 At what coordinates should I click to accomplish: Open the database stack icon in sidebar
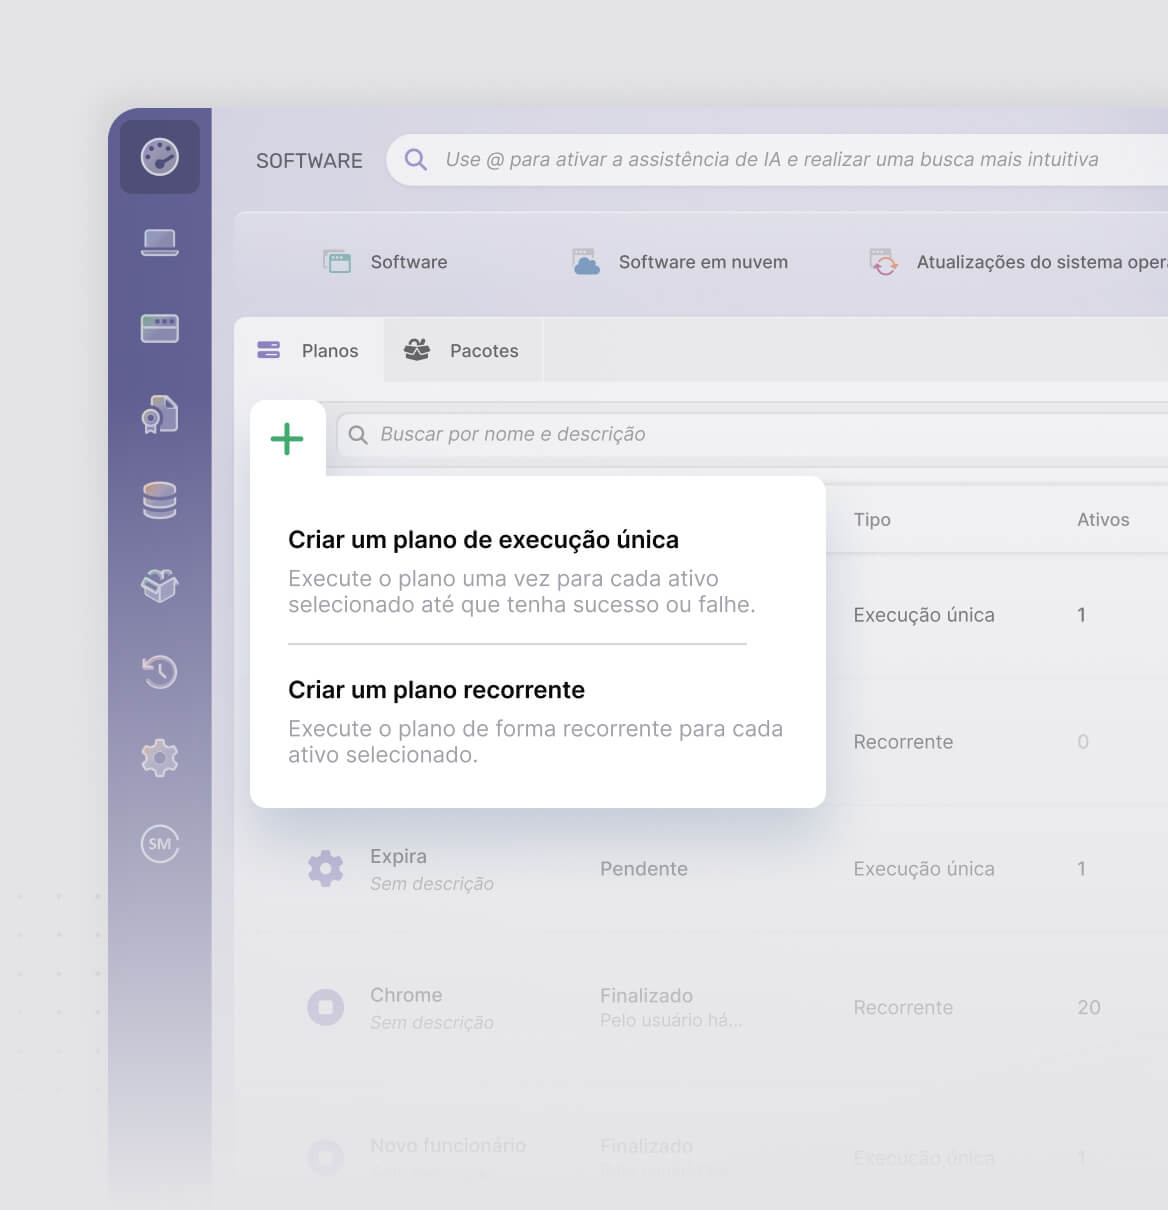pyautogui.click(x=160, y=500)
